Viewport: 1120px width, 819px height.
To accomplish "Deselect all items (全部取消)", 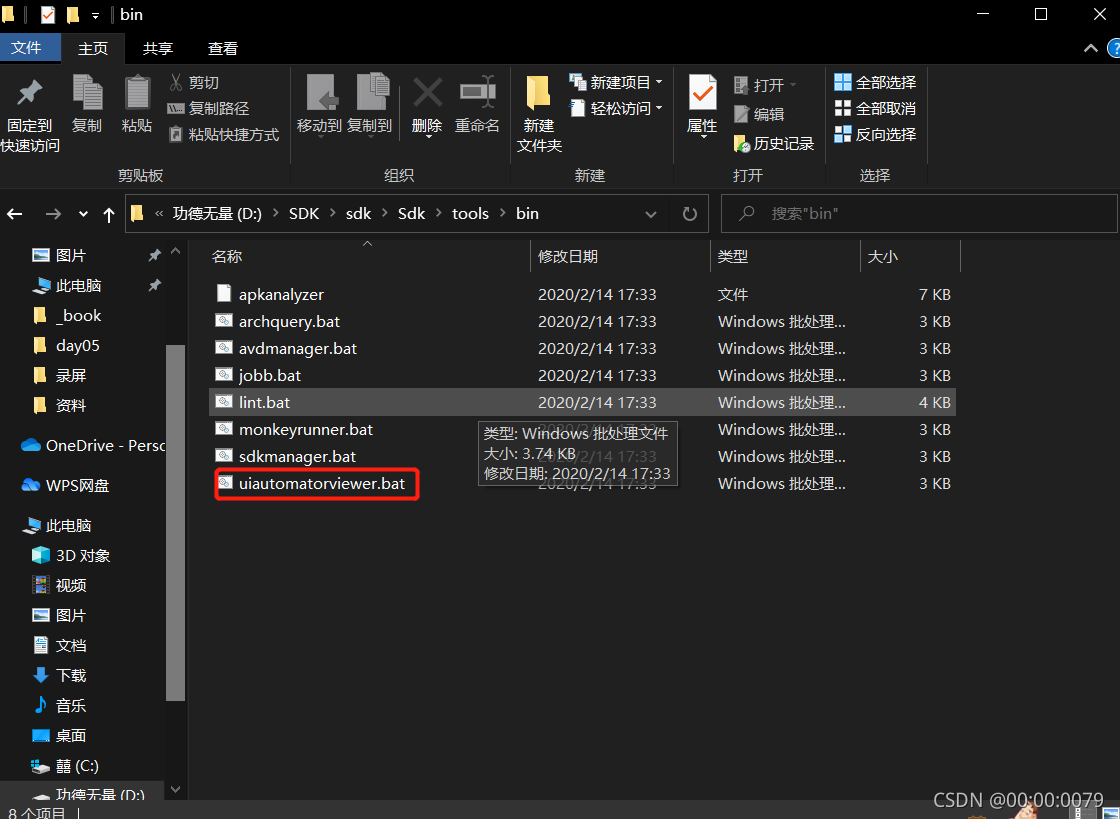I will point(875,109).
